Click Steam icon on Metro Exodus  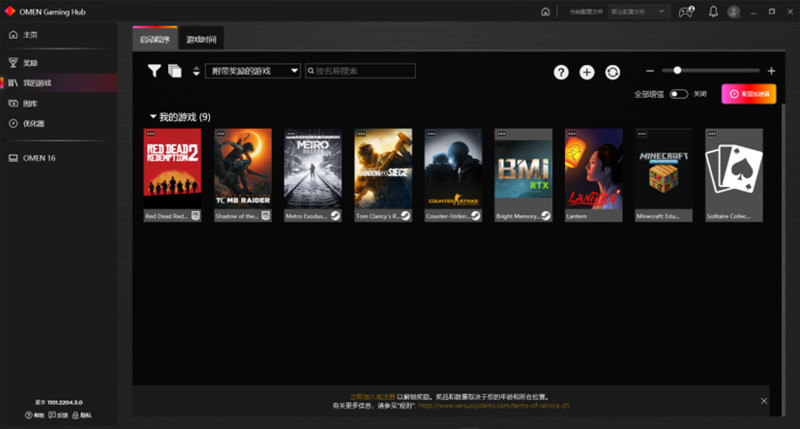click(335, 216)
